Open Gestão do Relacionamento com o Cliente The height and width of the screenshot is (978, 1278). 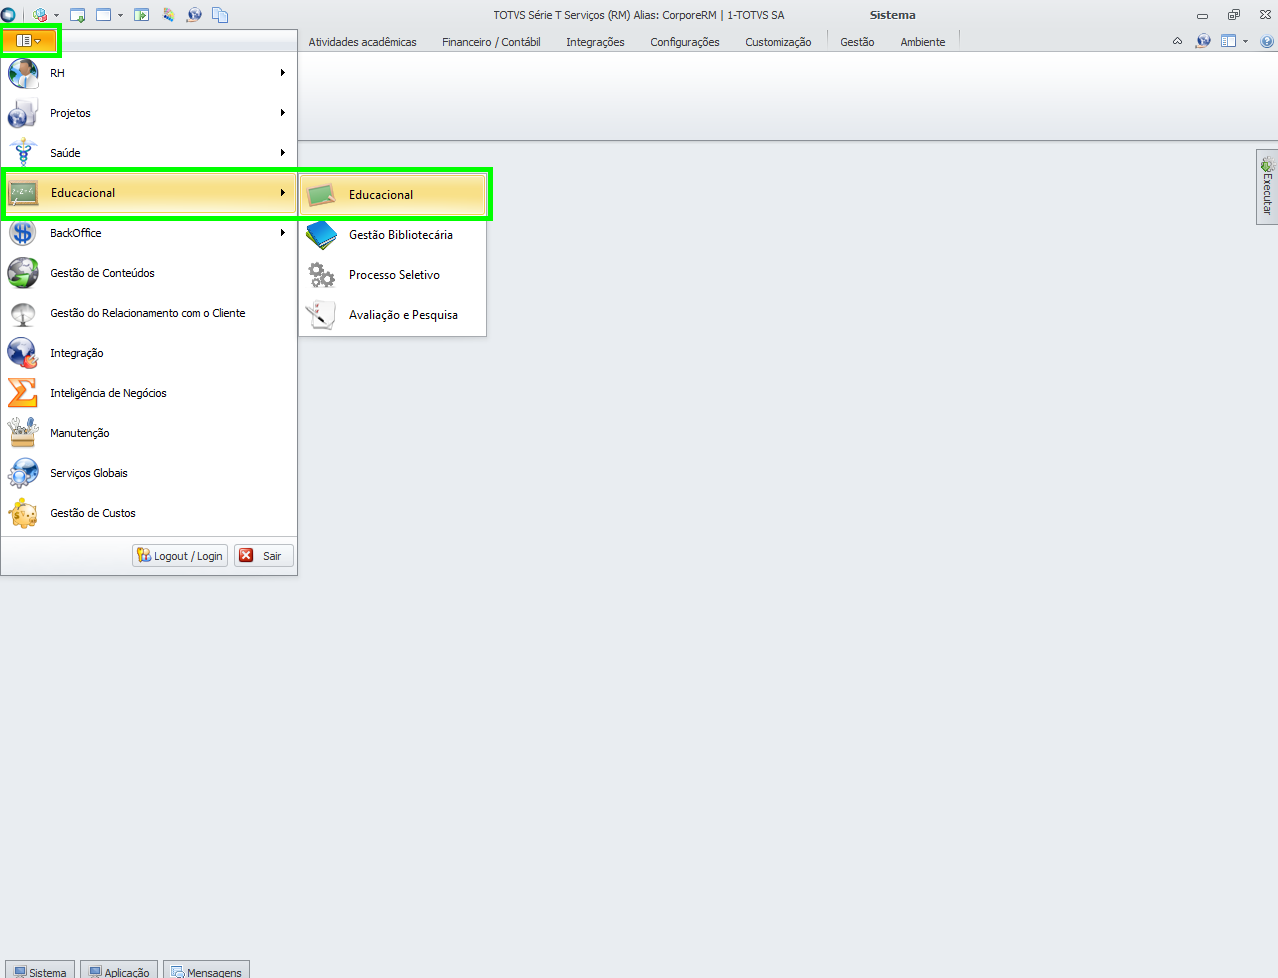(x=149, y=313)
